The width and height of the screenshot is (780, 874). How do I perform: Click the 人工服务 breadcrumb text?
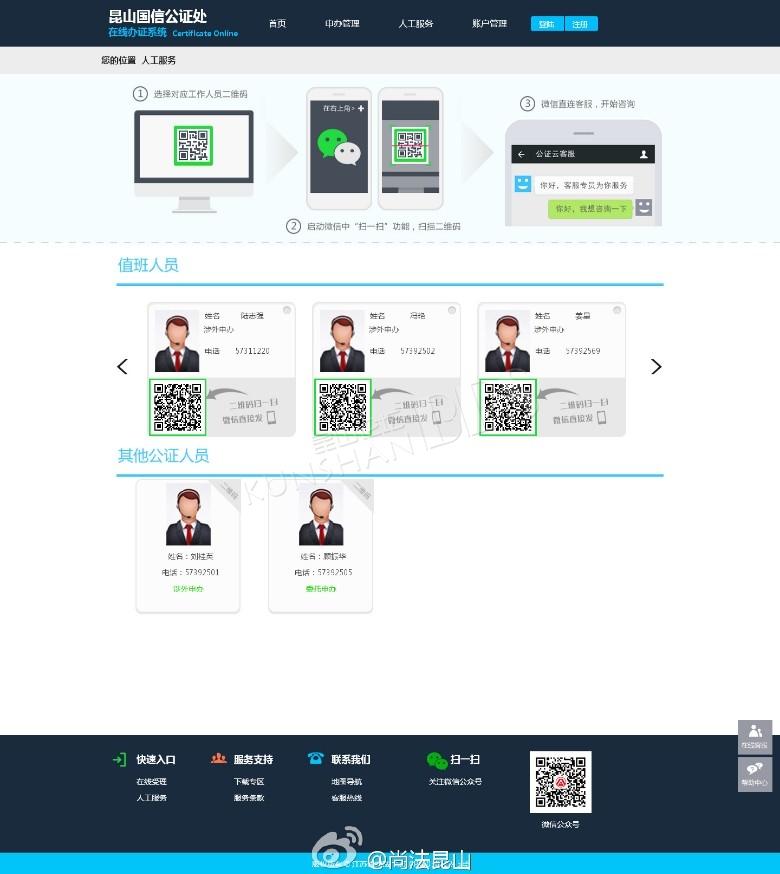tap(158, 60)
